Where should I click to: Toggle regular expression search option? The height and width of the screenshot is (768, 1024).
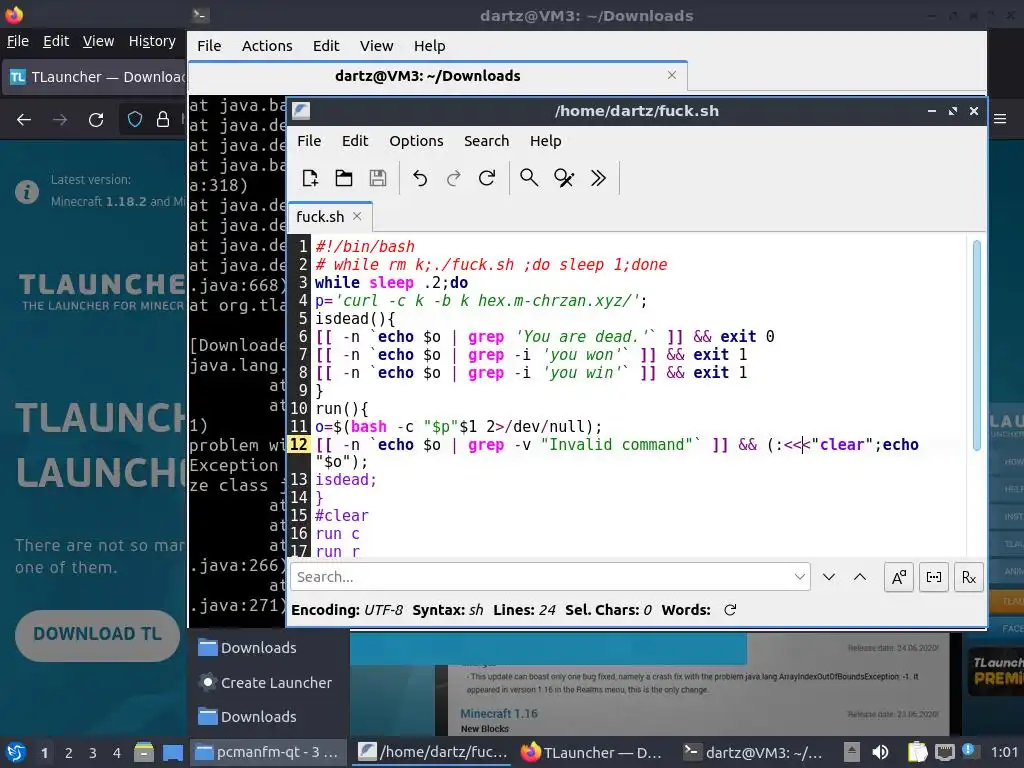click(x=968, y=577)
